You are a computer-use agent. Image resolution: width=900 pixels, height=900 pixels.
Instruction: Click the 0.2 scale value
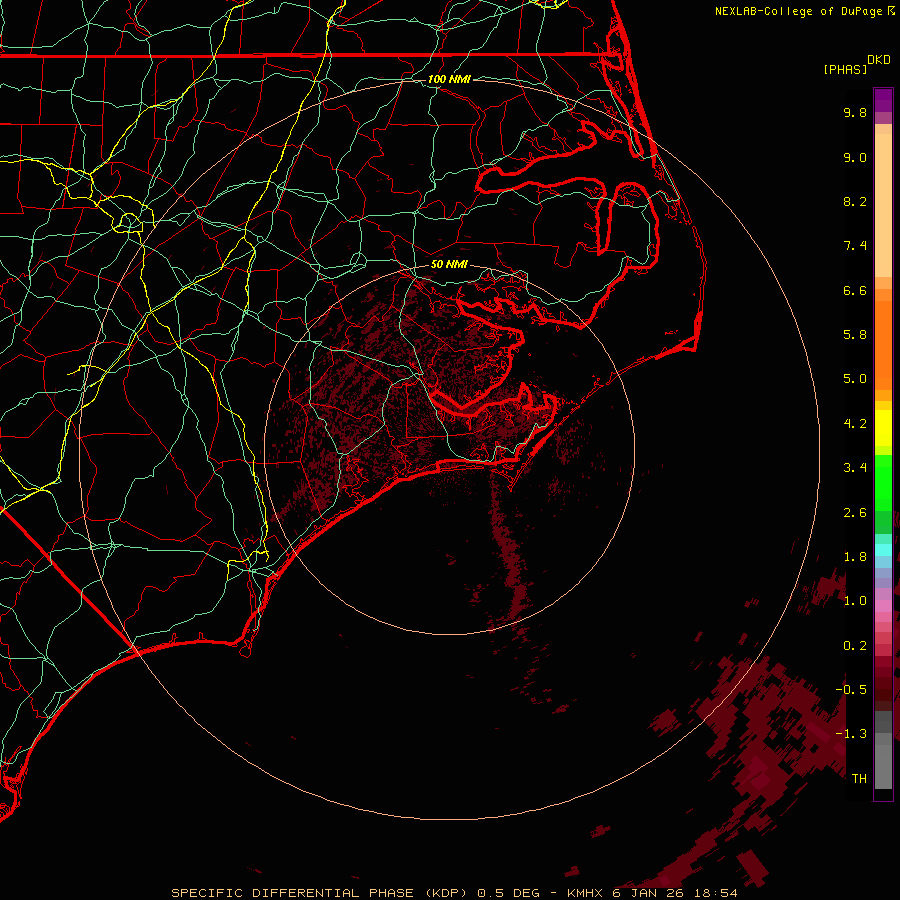coord(855,646)
